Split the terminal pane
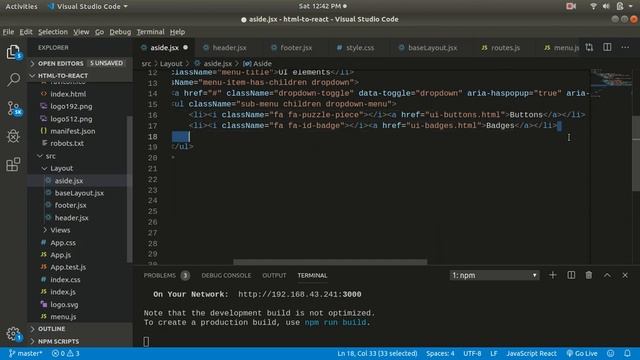Viewport: 640px width, 360px height. [x=571, y=275]
